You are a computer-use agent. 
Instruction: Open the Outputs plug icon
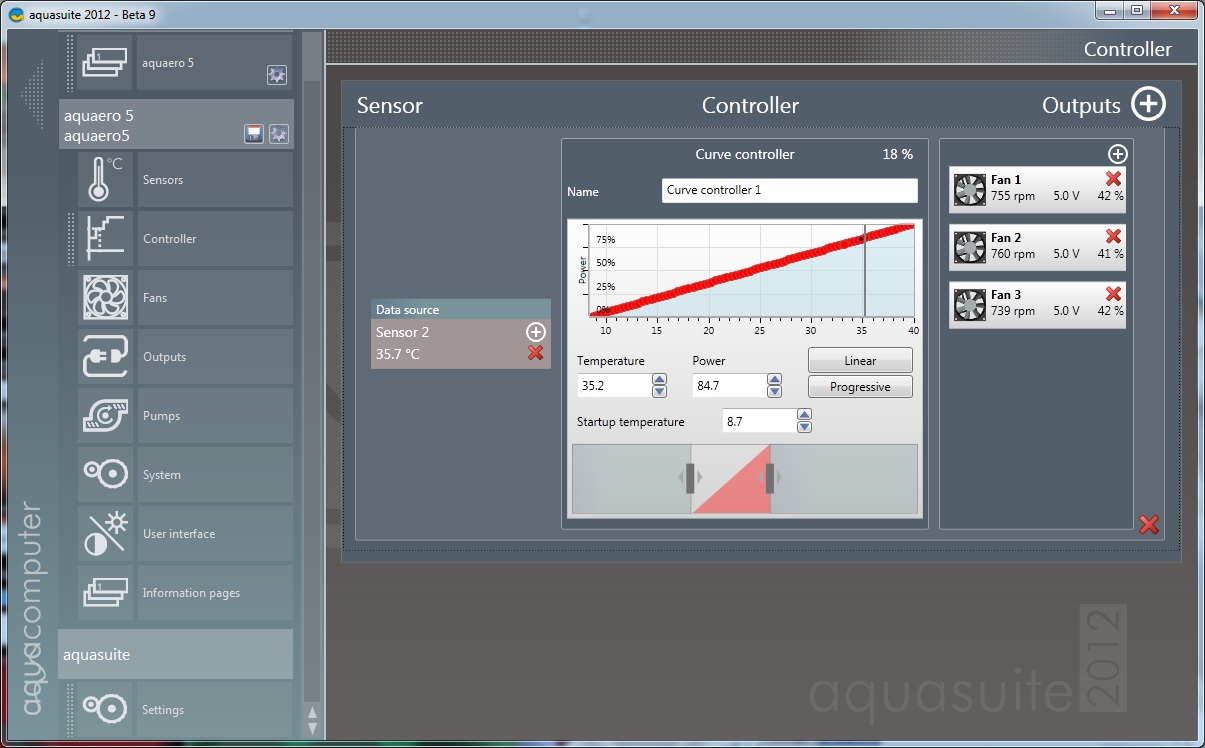pos(105,357)
